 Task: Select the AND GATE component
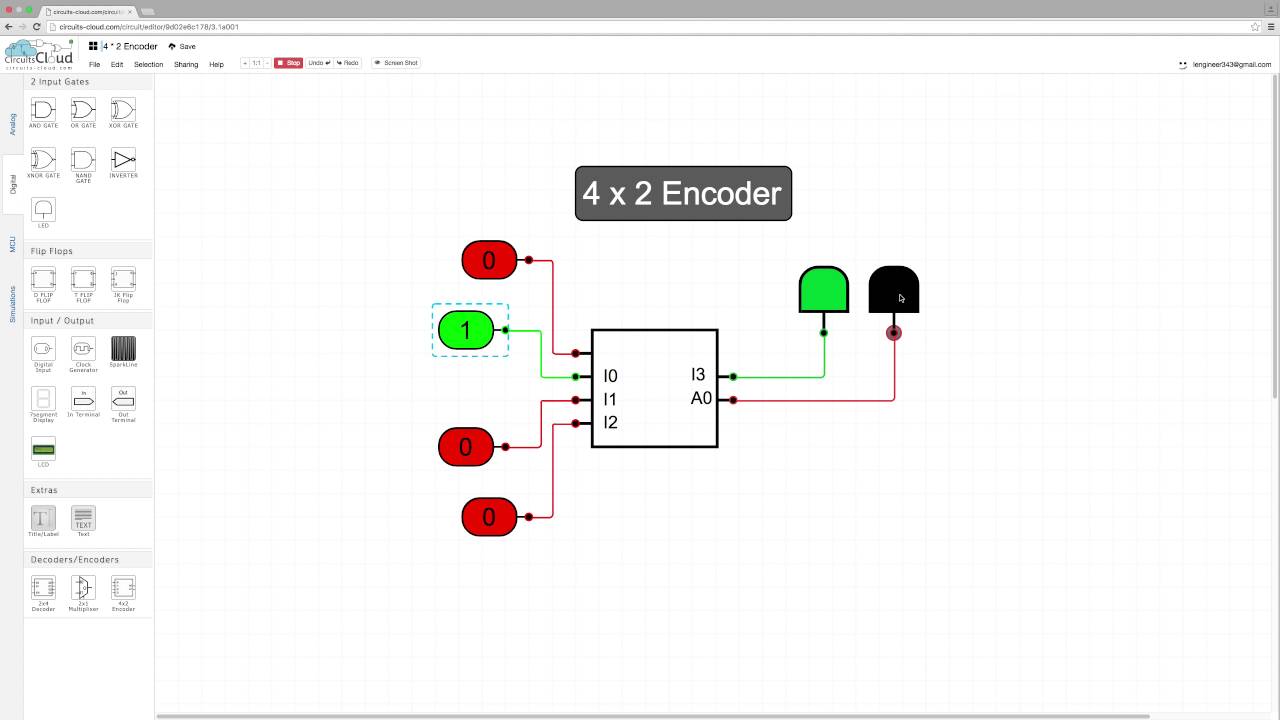click(x=43, y=112)
